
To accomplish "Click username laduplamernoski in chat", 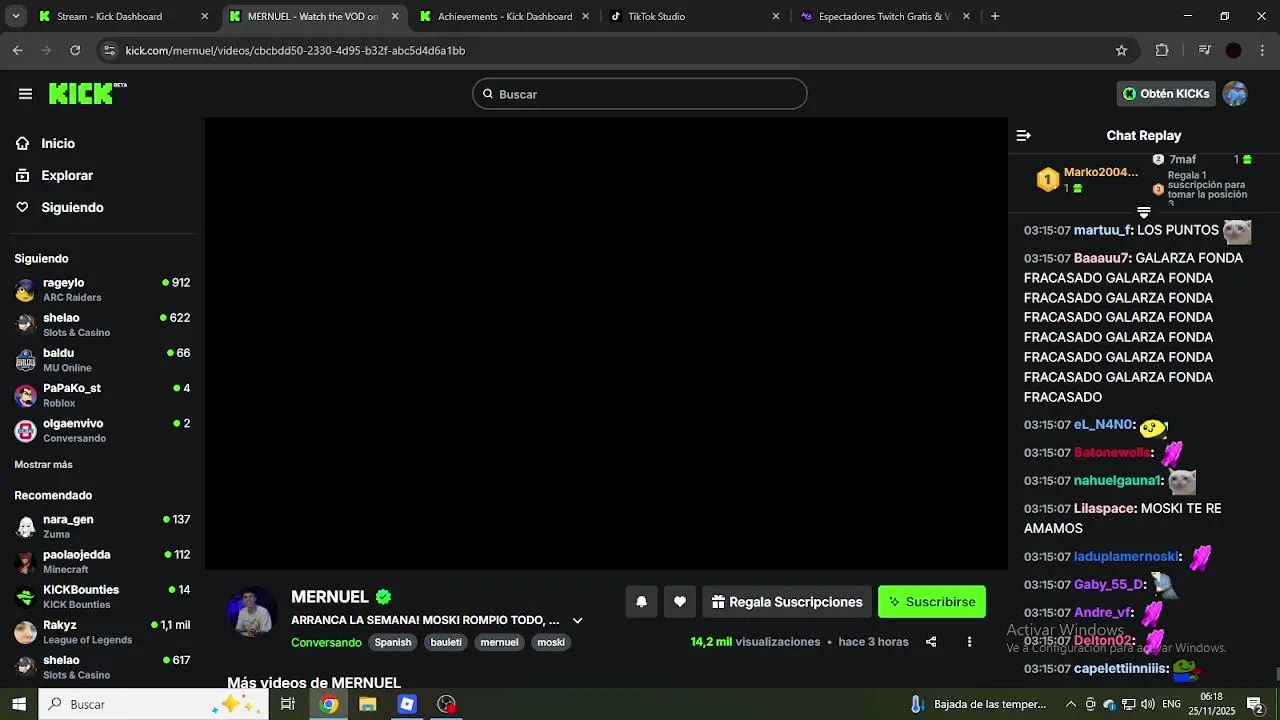I will [x=1128, y=556].
